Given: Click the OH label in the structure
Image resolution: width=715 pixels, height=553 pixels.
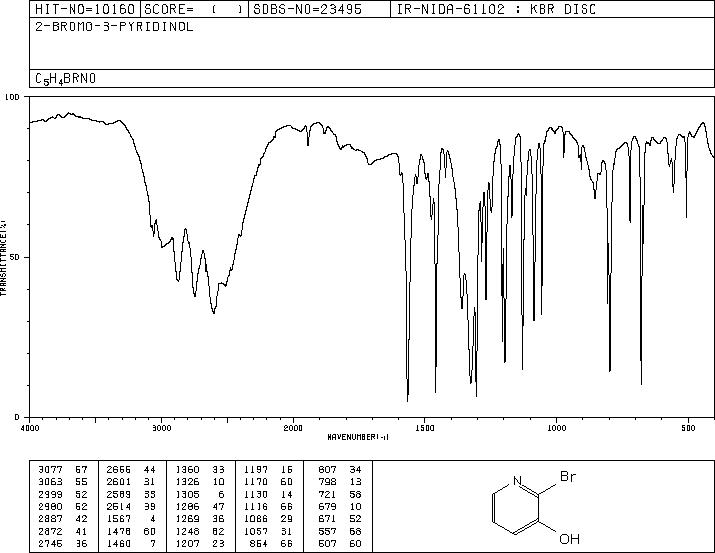Looking at the screenshot, I should pyautogui.click(x=569, y=539).
